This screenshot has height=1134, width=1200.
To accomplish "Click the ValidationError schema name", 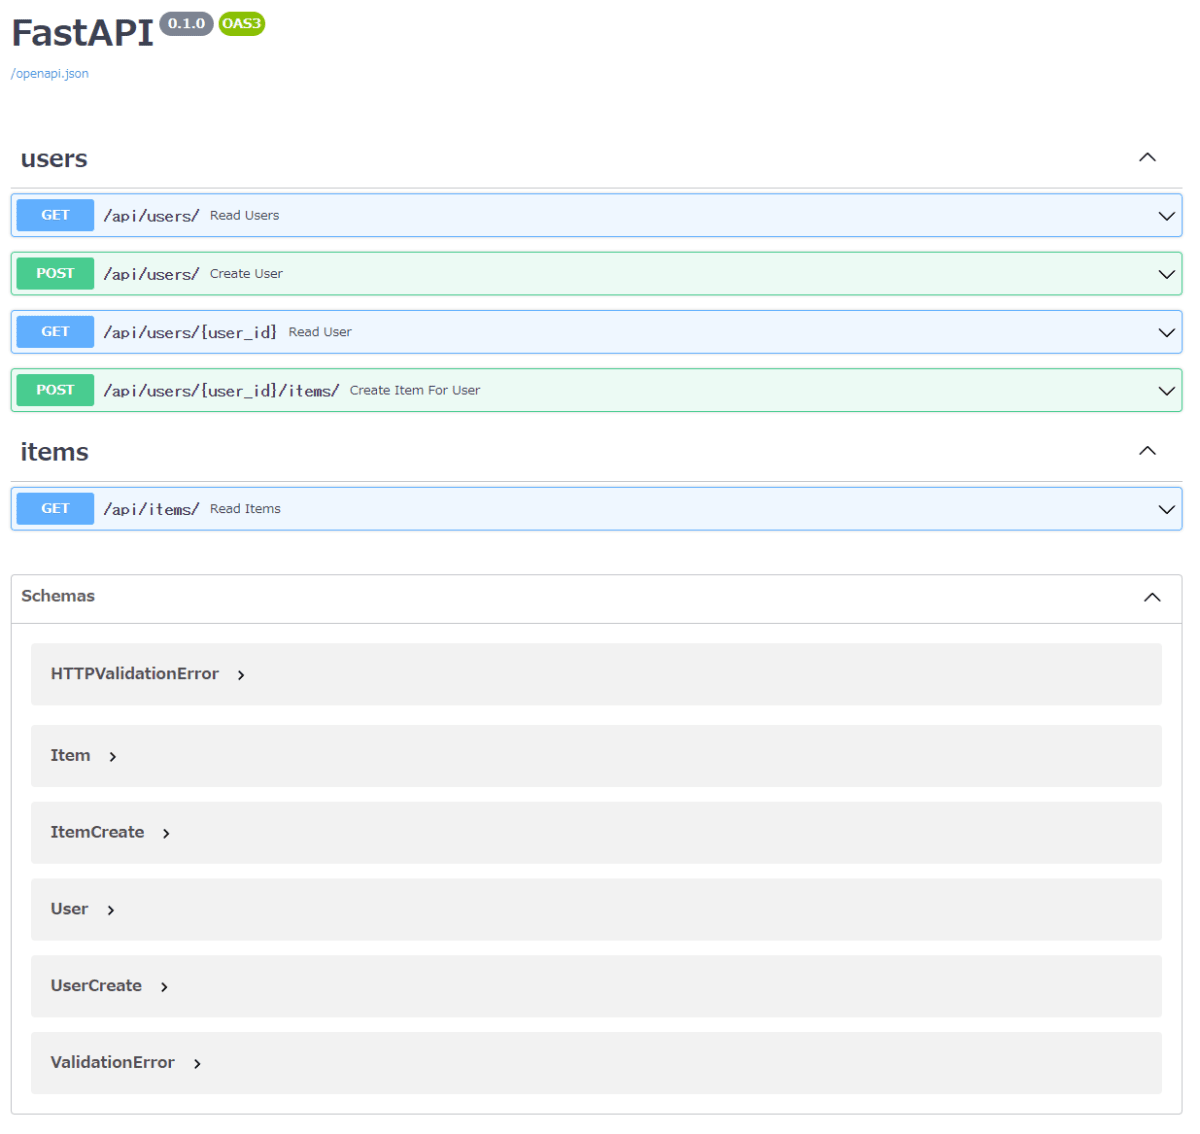I will pos(112,1062).
